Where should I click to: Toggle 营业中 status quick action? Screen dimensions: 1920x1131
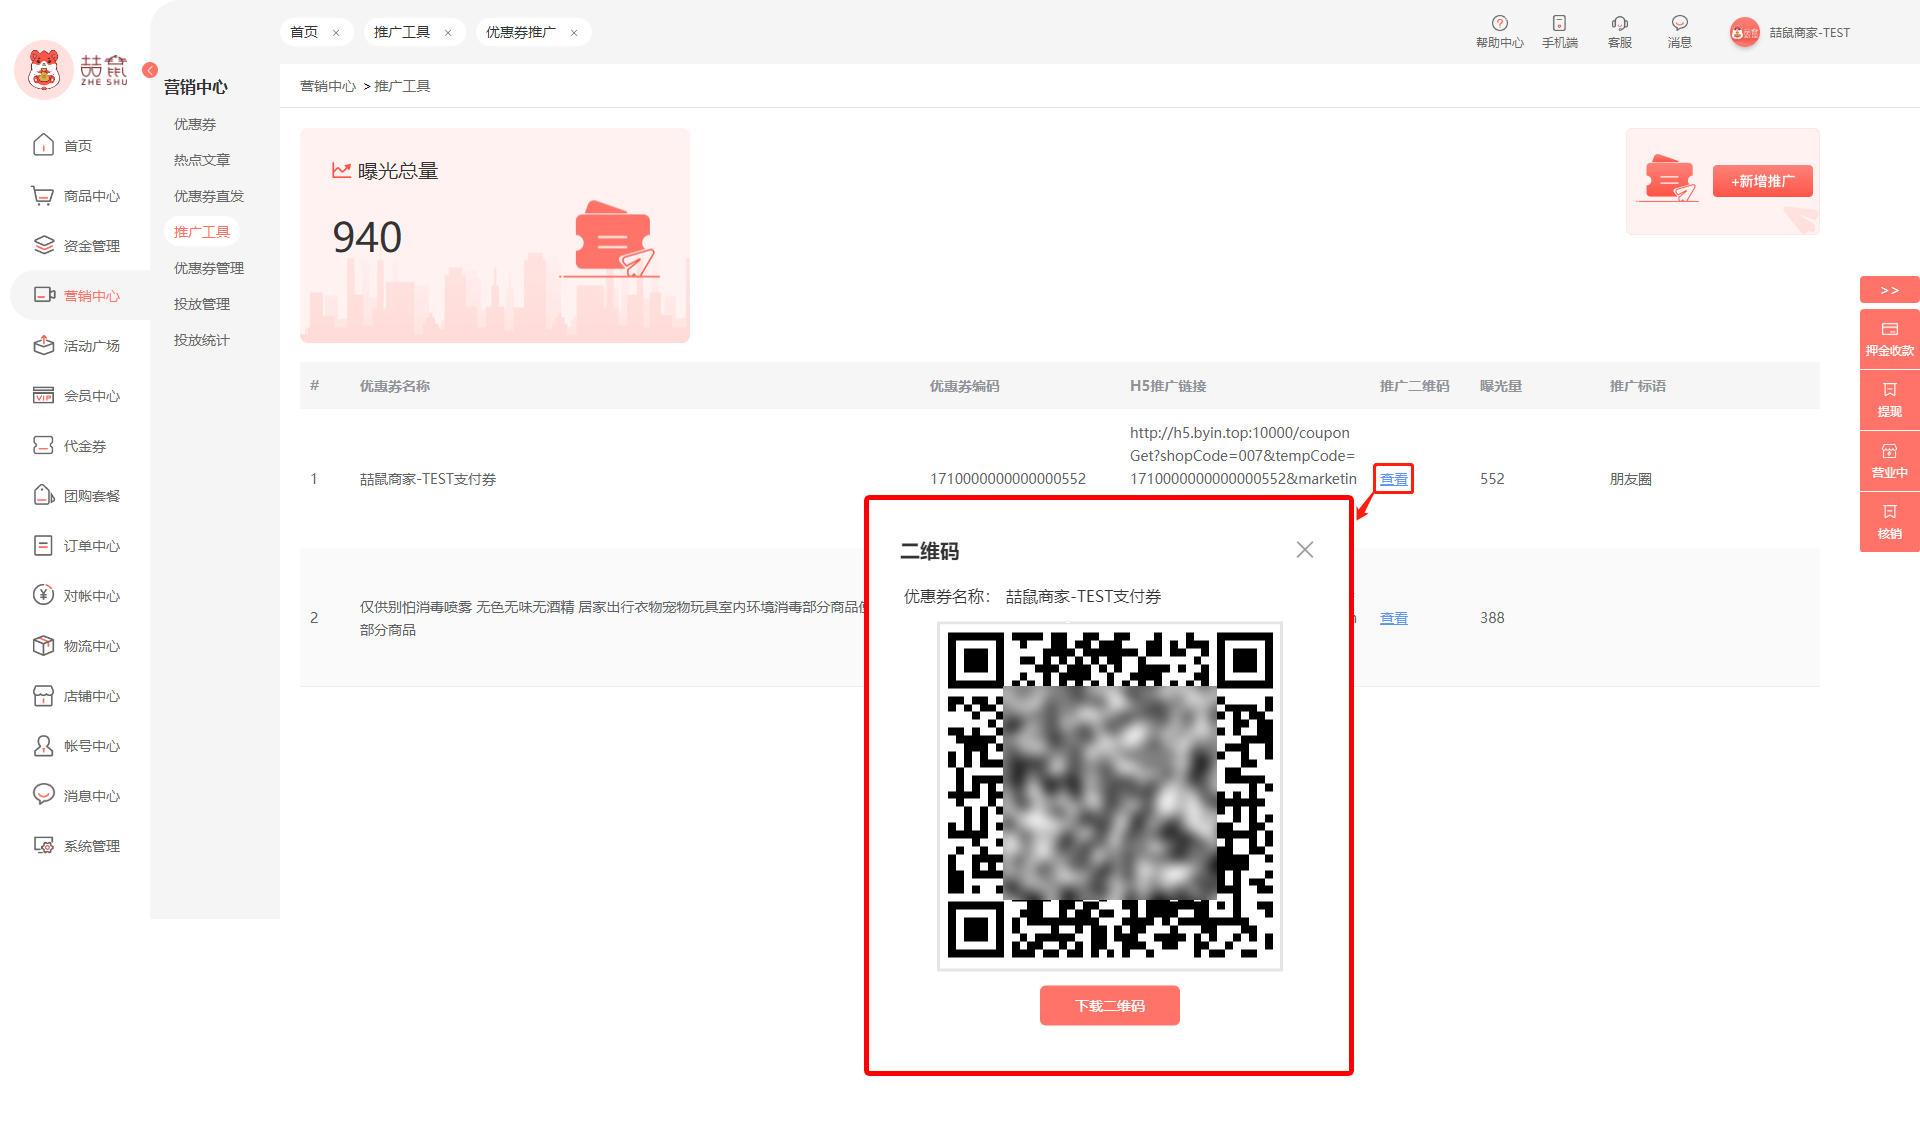pos(1889,461)
